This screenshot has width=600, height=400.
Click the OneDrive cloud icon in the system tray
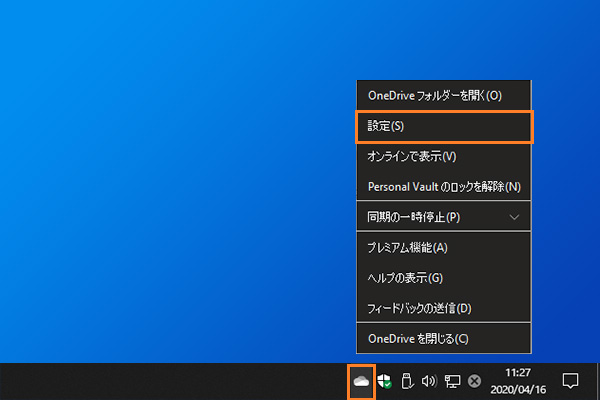point(361,381)
